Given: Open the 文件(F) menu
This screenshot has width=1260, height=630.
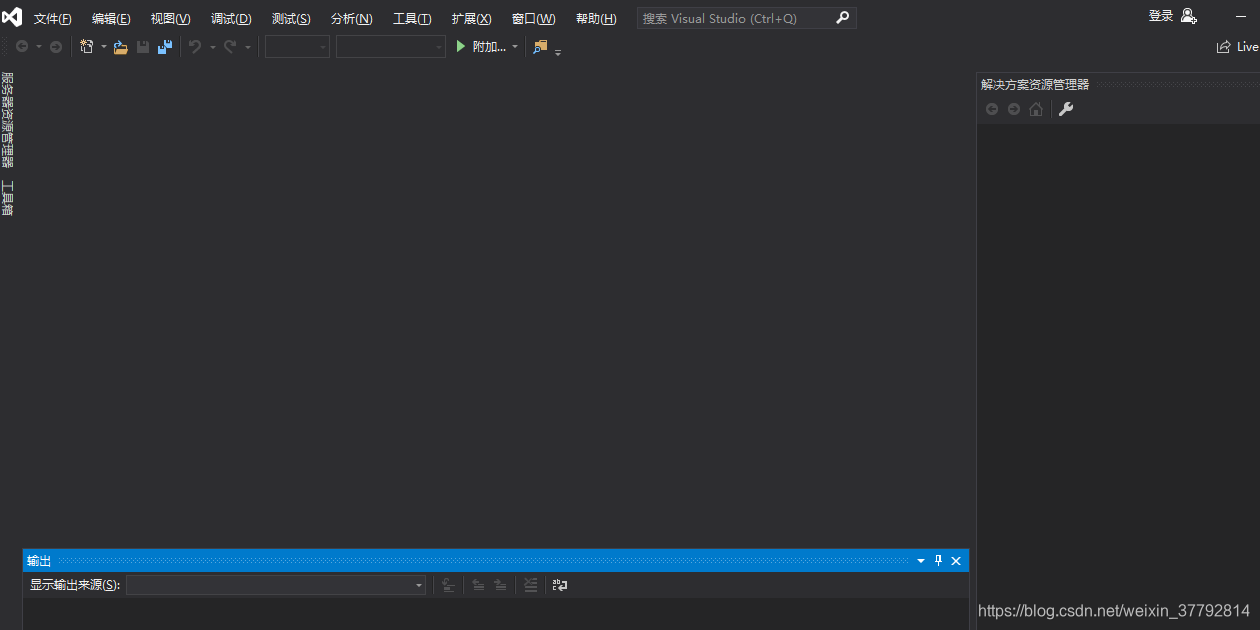Looking at the screenshot, I should pos(53,19).
